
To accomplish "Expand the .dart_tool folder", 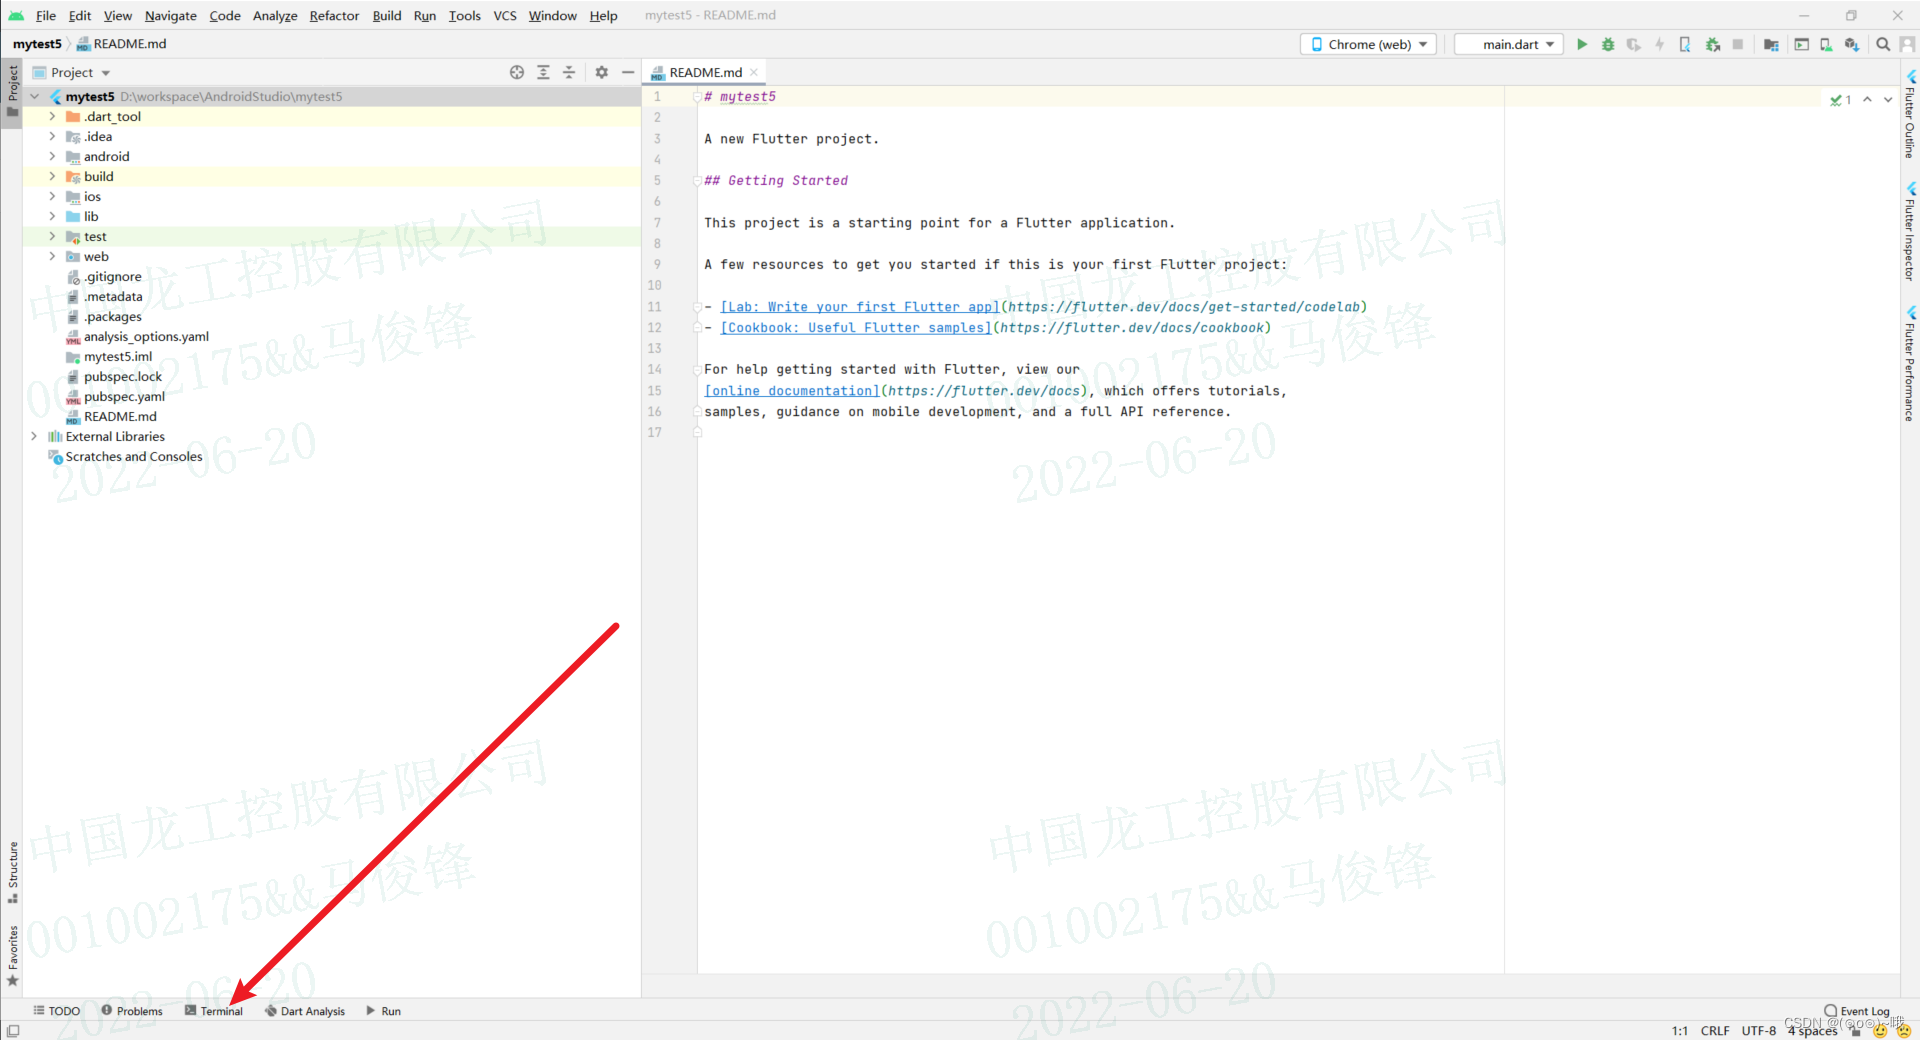I will tap(53, 117).
